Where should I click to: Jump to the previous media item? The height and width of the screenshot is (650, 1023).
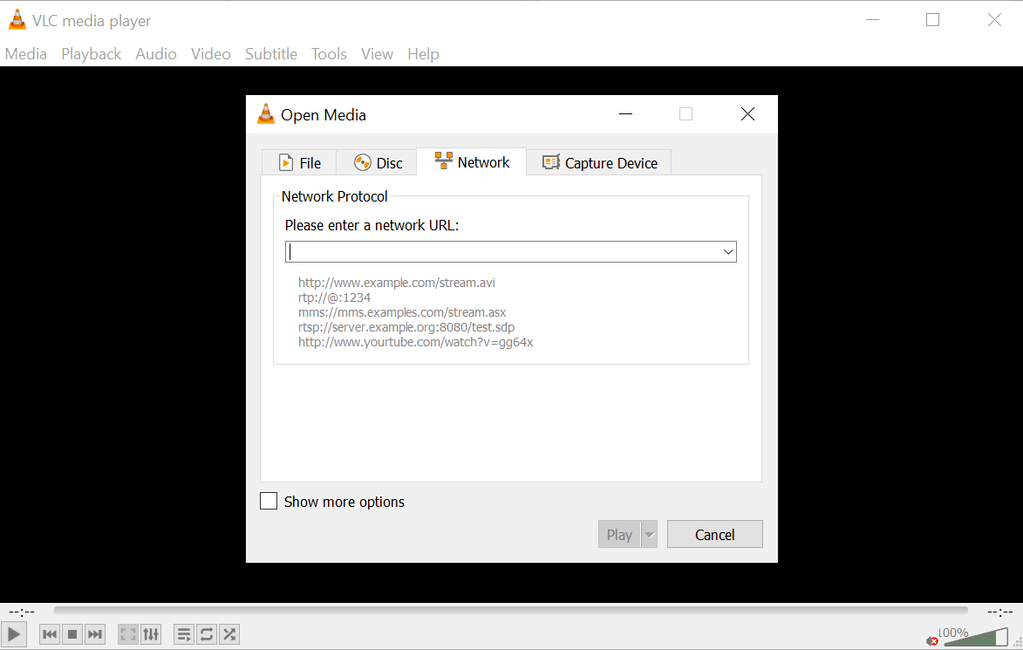pos(48,633)
